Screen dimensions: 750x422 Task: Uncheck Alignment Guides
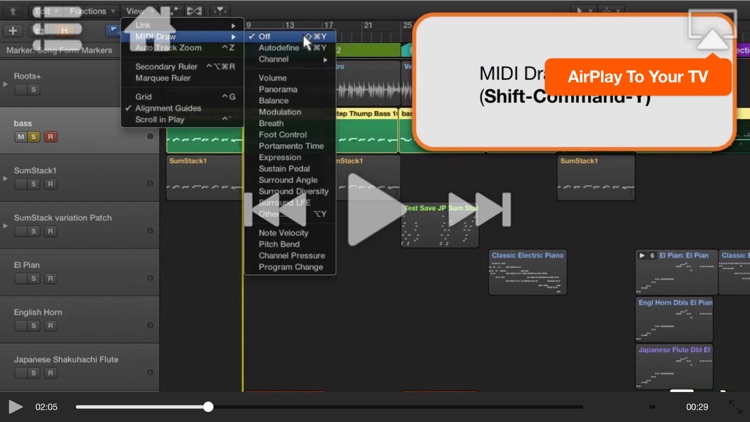click(182, 108)
